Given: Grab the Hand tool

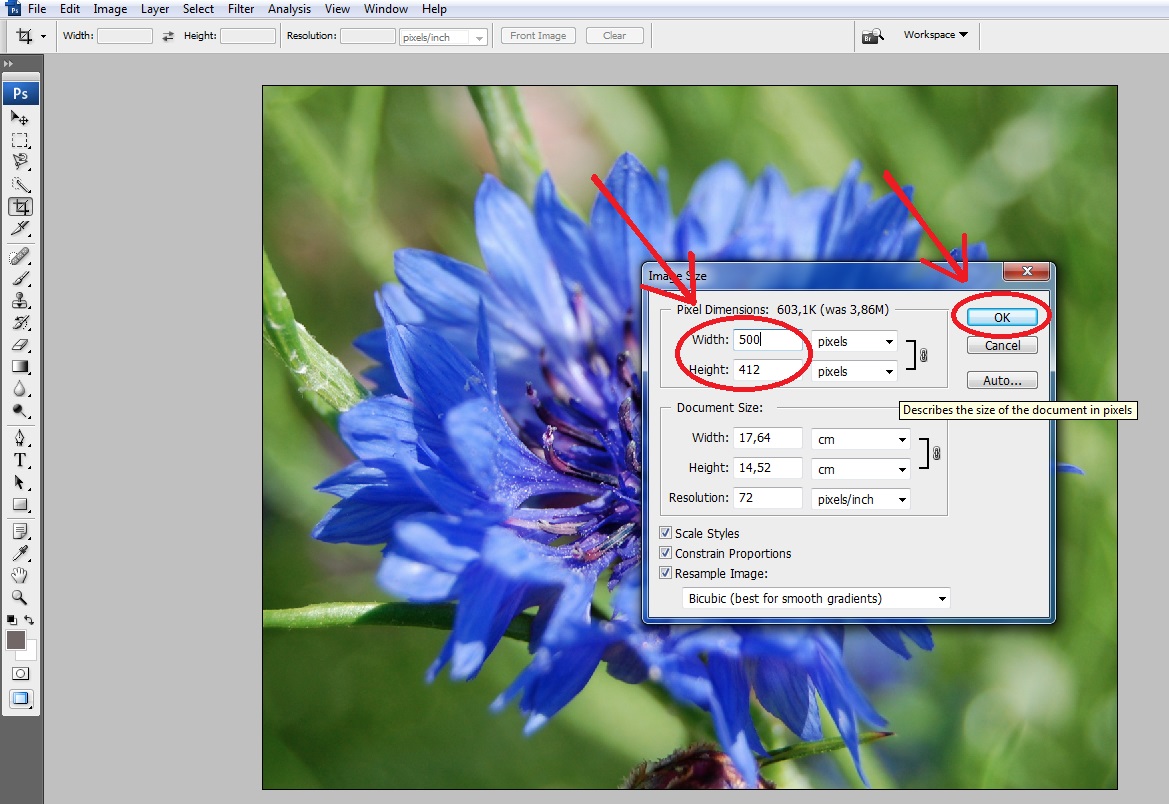Looking at the screenshot, I should pyautogui.click(x=21, y=575).
